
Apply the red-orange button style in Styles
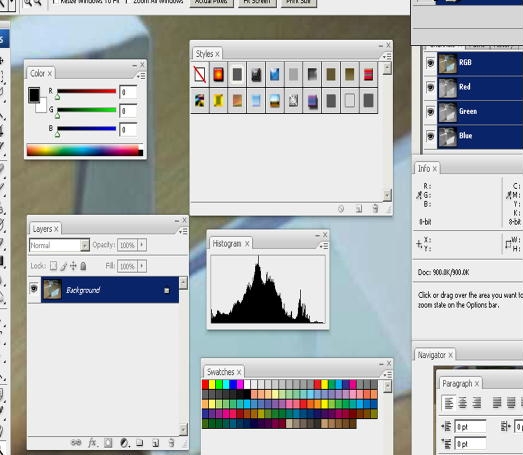218,74
